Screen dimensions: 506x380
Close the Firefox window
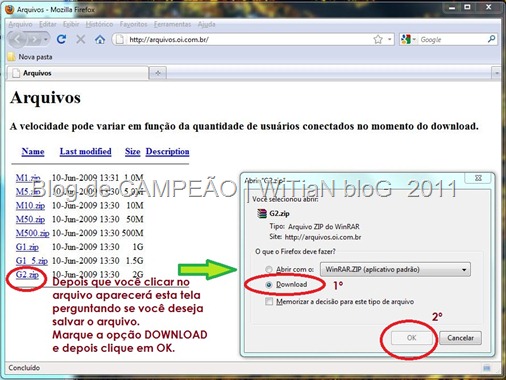(x=489, y=8)
